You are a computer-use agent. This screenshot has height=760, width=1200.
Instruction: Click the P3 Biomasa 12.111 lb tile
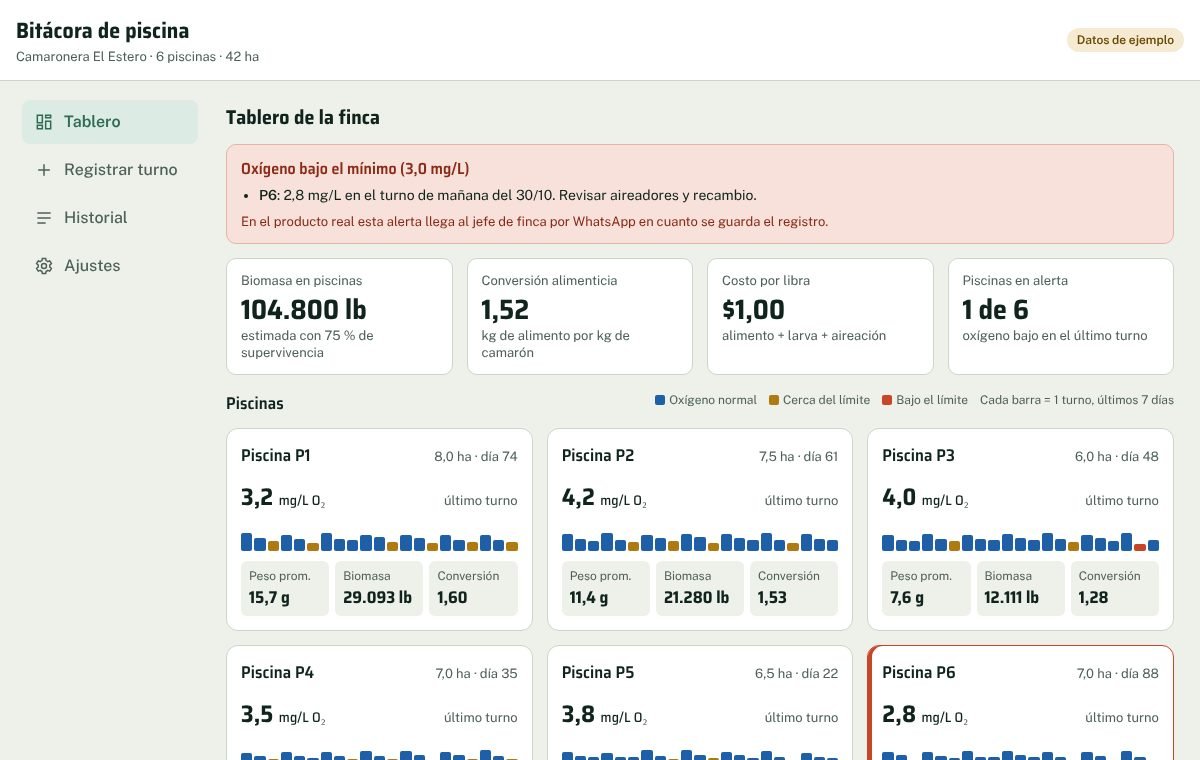point(1020,588)
